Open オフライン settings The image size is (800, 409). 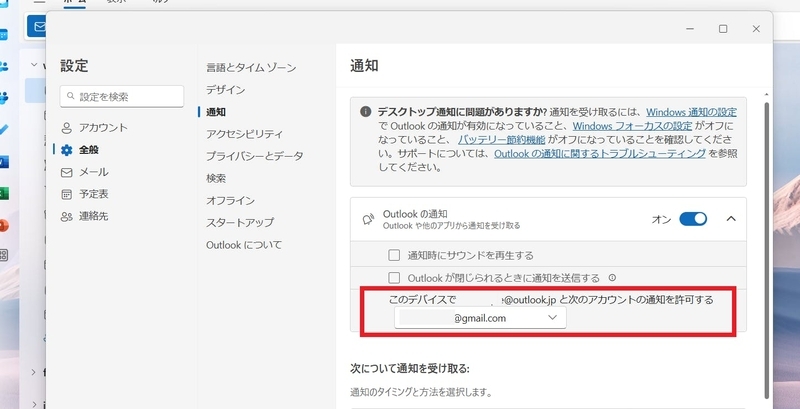pos(230,200)
